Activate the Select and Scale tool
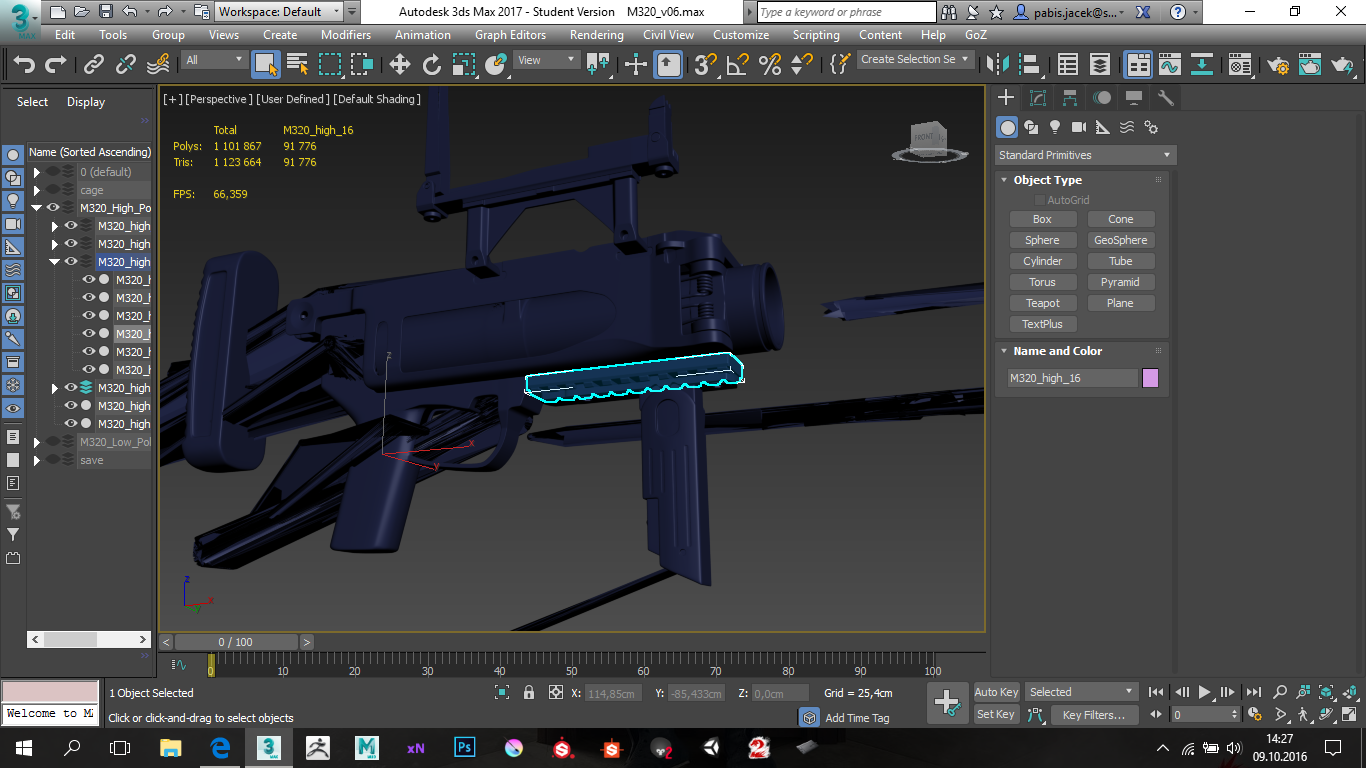 coord(464,65)
